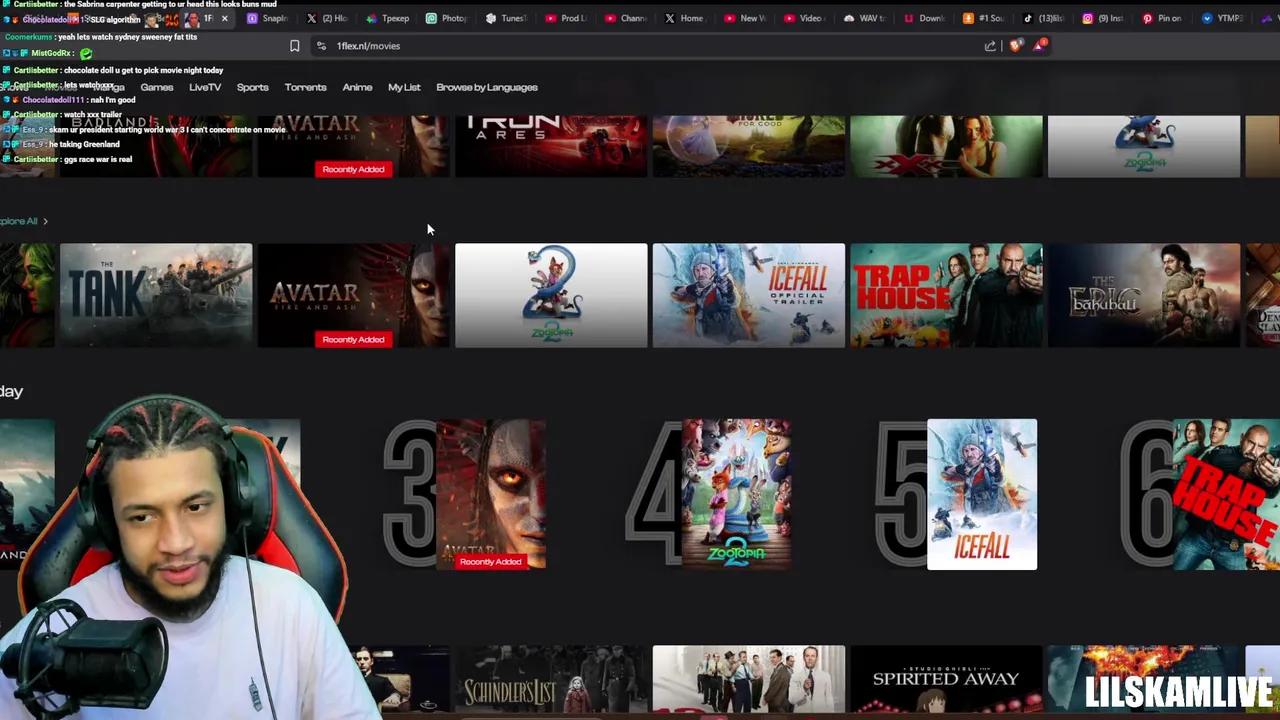
Task: Open Spirited Away thumbnail
Action: [x=946, y=679]
